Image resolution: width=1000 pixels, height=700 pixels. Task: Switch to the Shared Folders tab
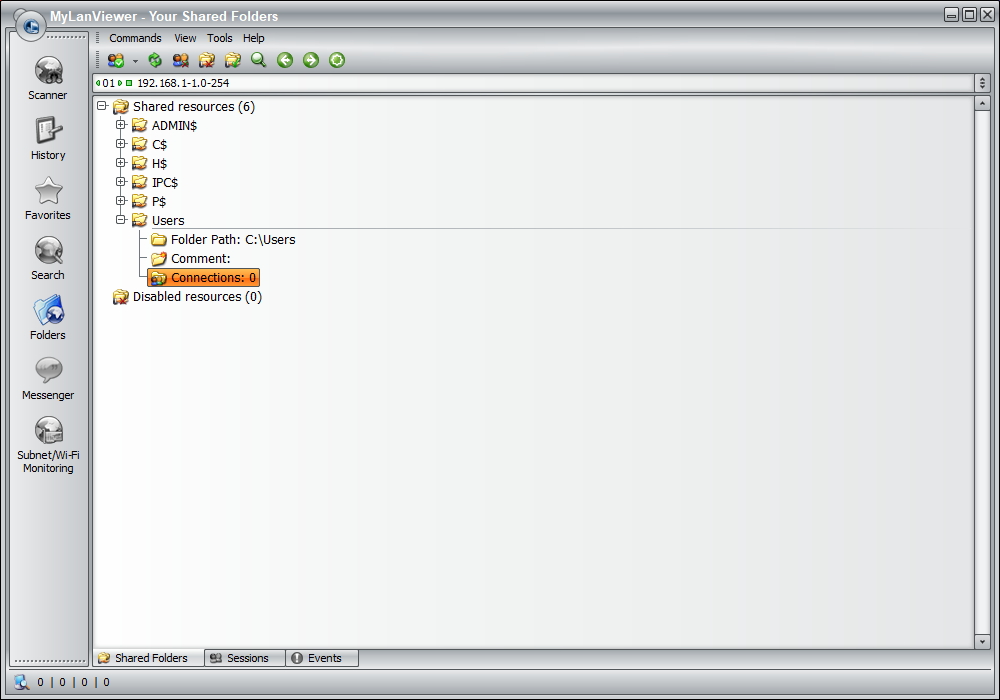tap(149, 658)
